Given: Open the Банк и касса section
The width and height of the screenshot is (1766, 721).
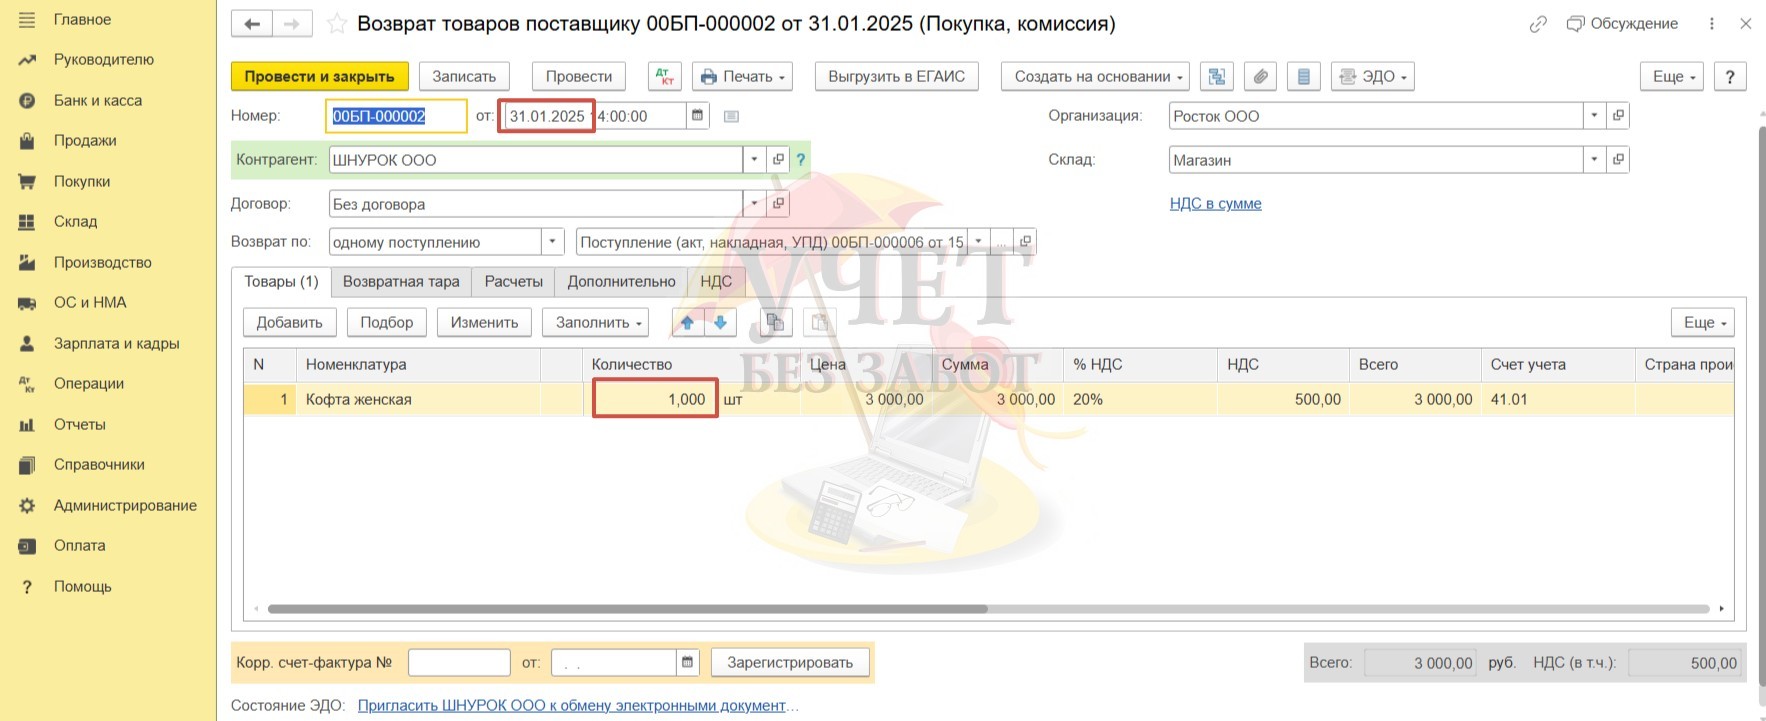Looking at the screenshot, I should [98, 100].
